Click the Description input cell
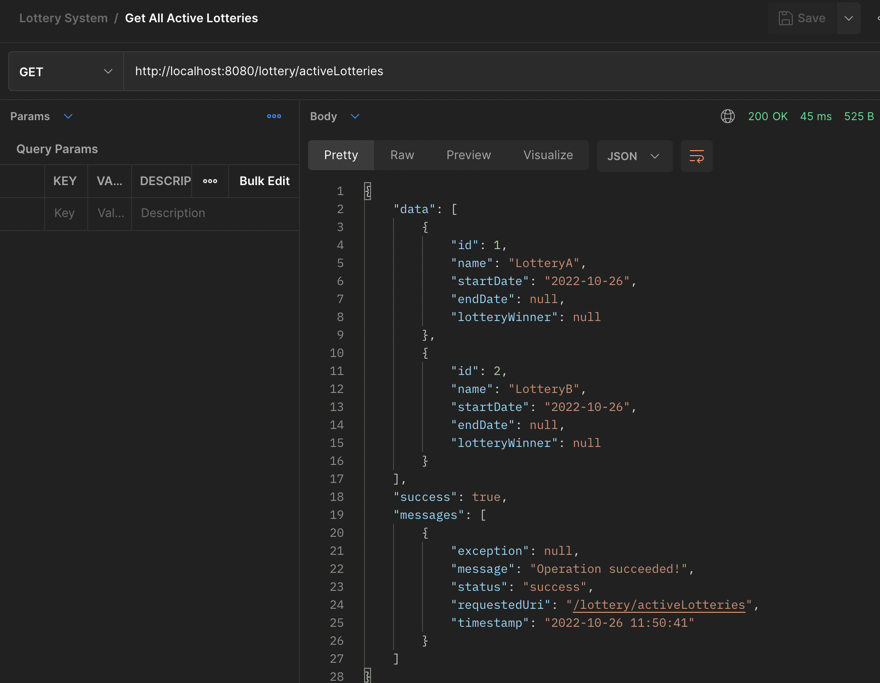 click(215, 213)
